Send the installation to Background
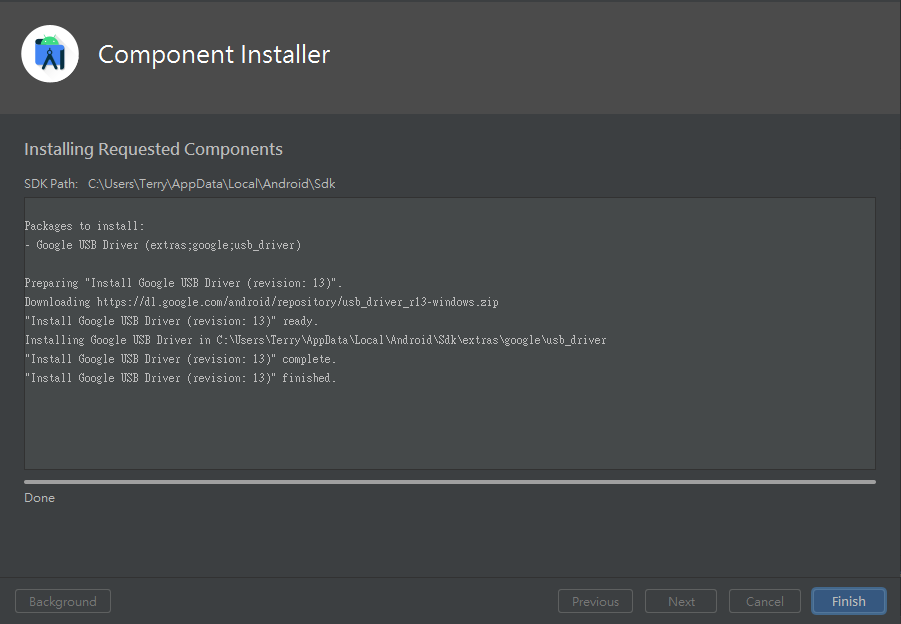The width and height of the screenshot is (901, 624). coord(63,601)
